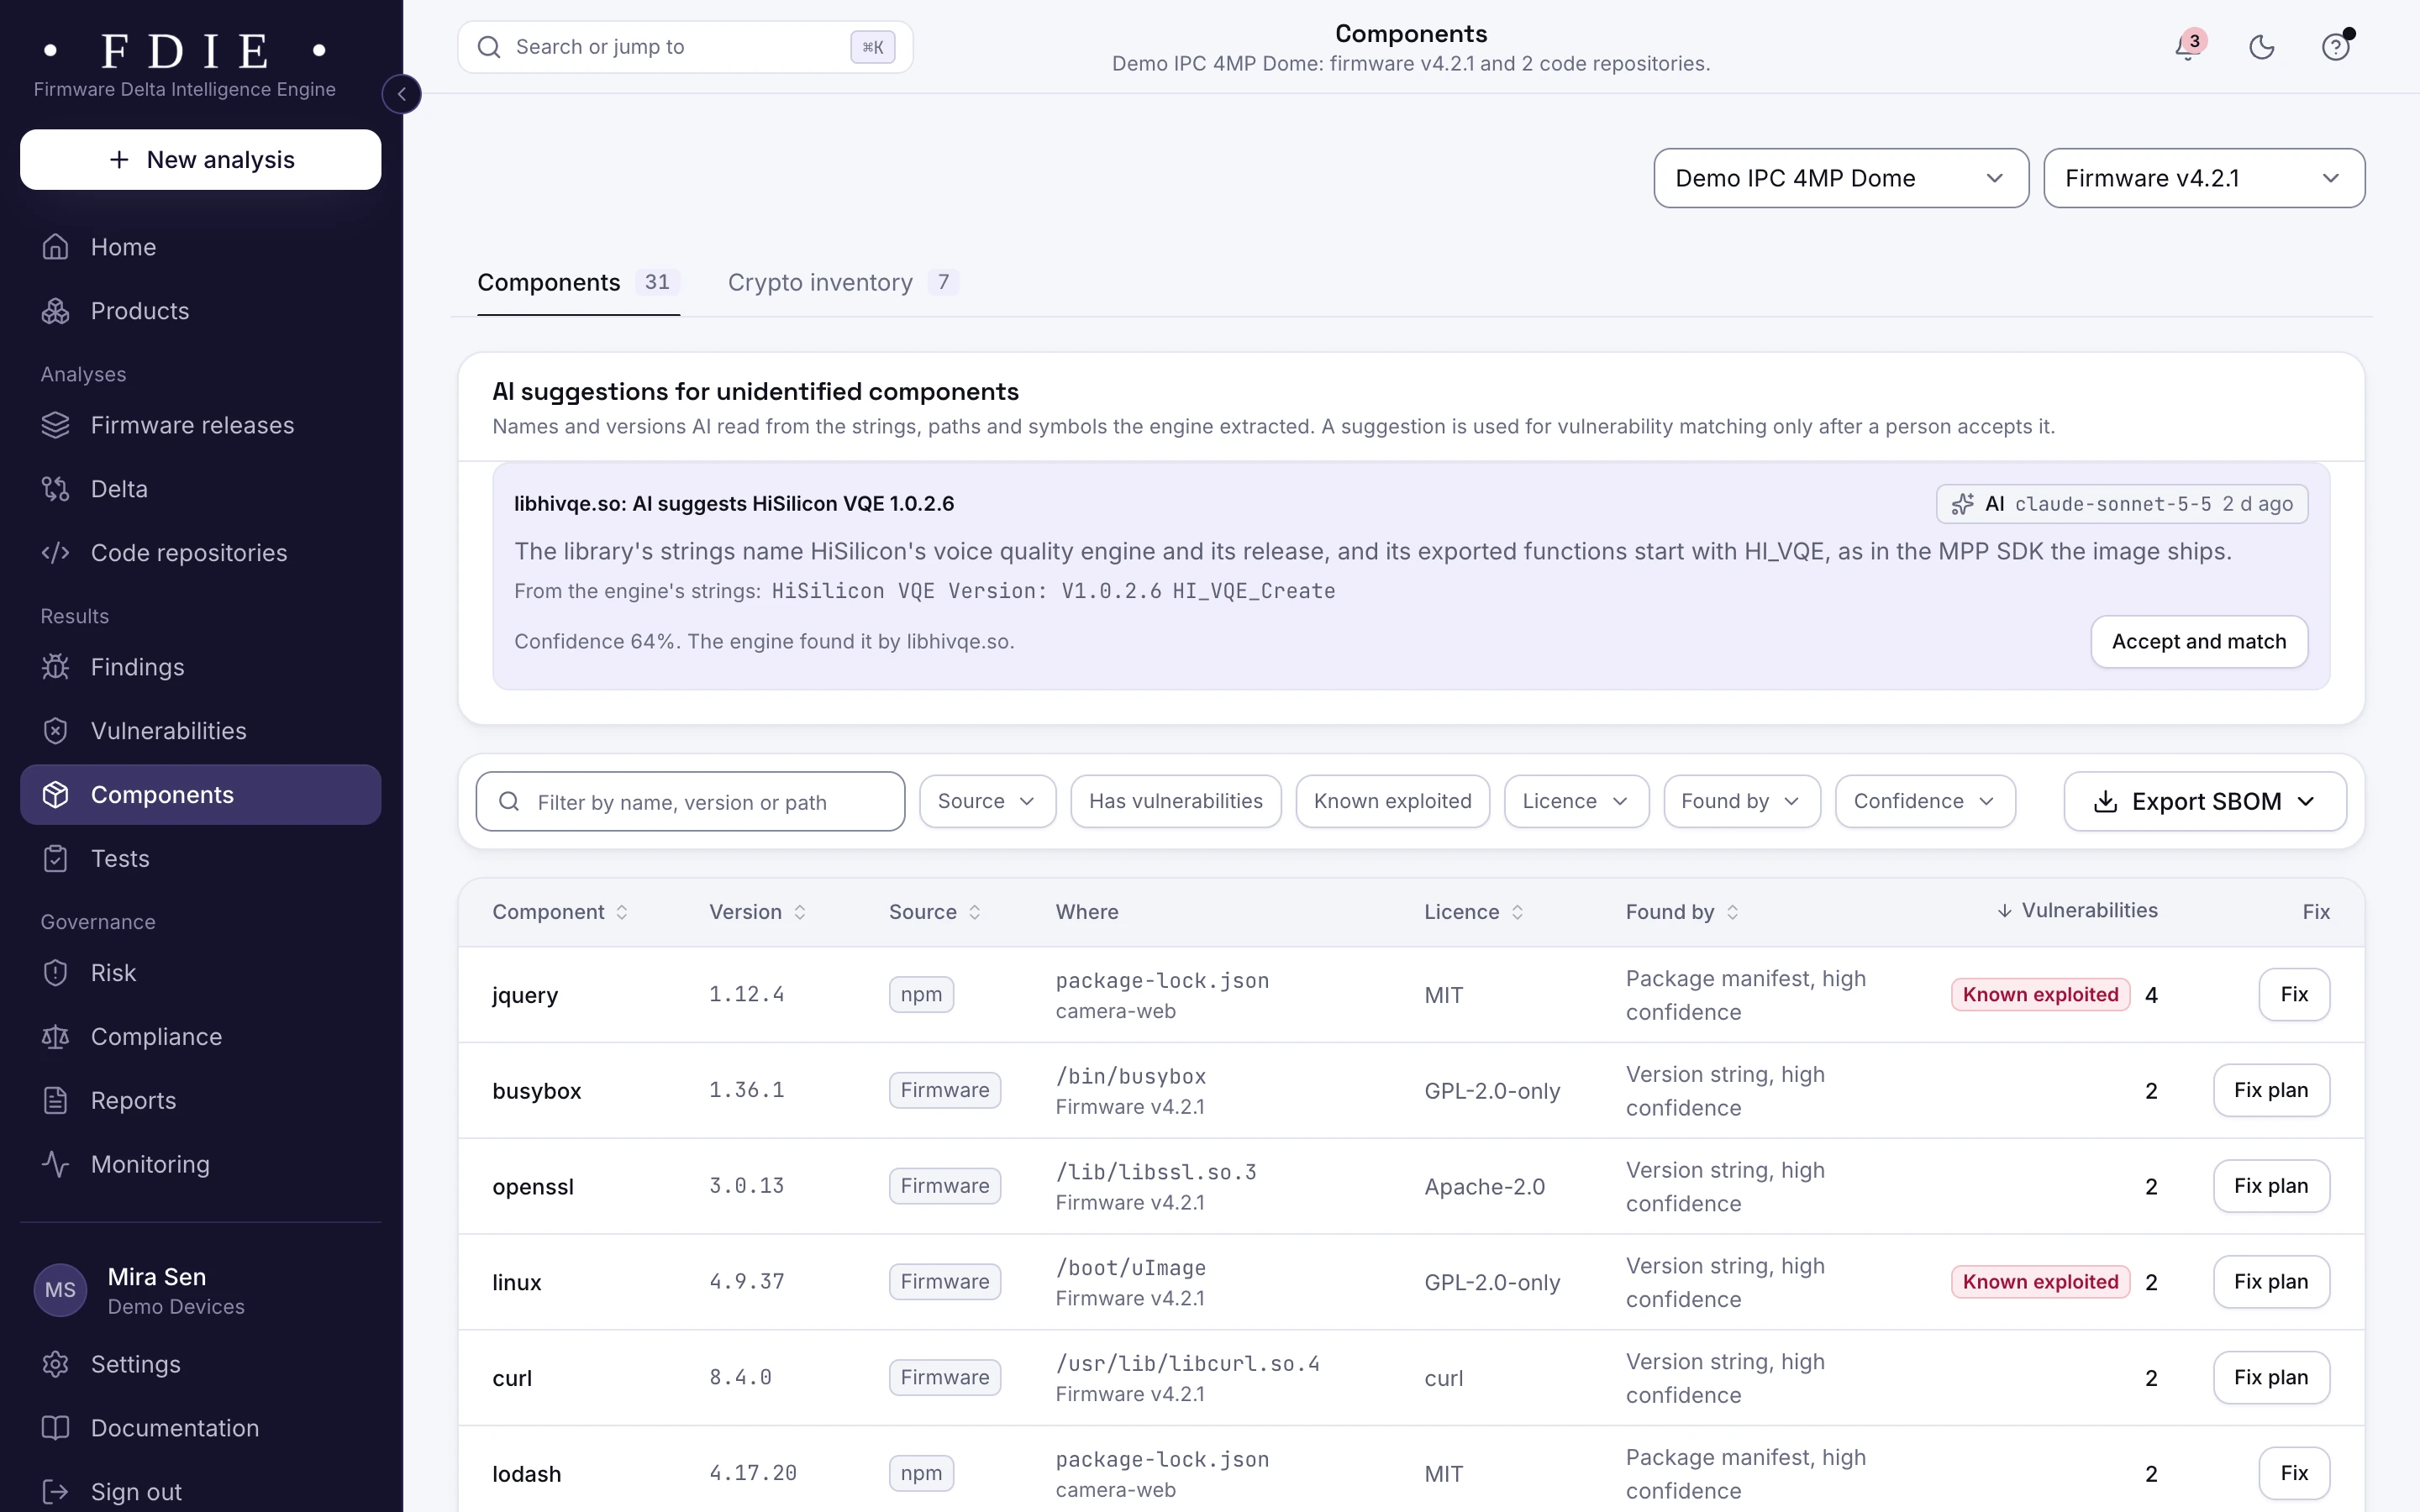Open Mira Sen user profile

(x=200, y=1290)
